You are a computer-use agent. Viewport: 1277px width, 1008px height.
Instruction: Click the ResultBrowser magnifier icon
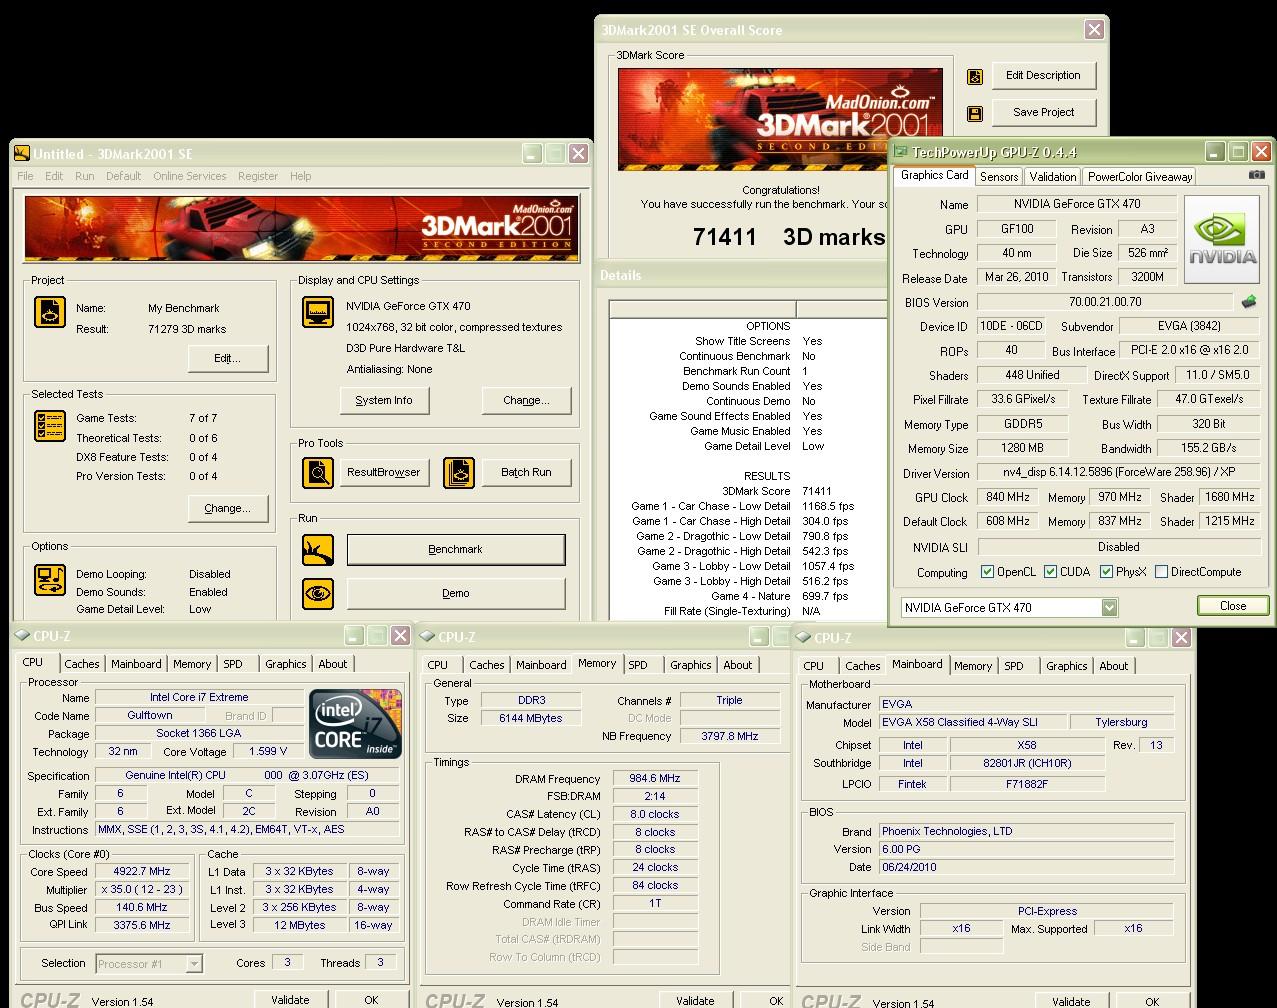pos(318,472)
